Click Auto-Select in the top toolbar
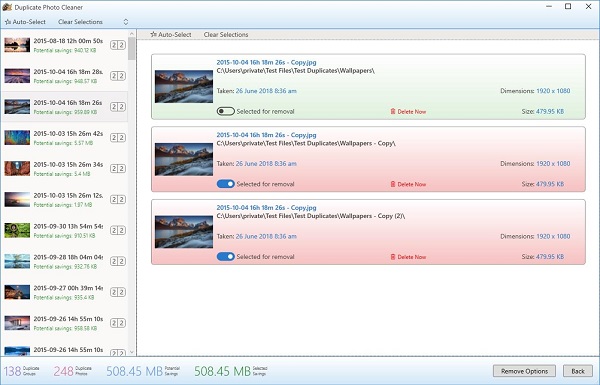Screen dimensions: 600x385 (x=25, y=22)
